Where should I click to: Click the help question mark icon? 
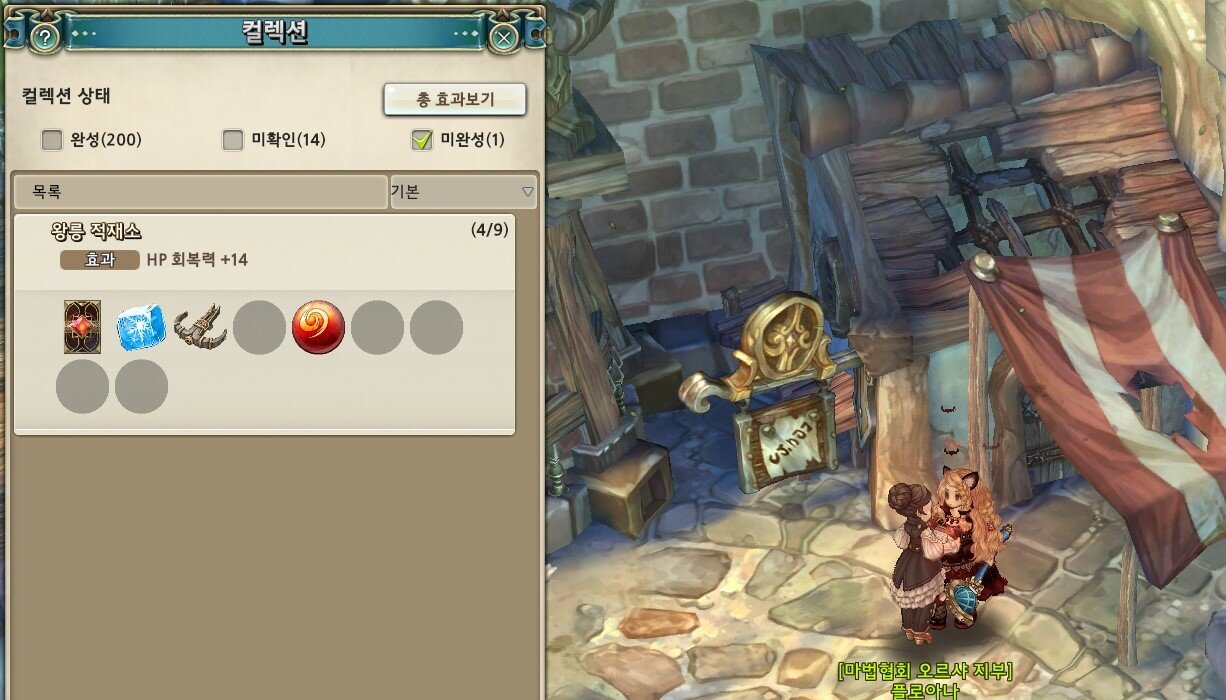click(46, 38)
